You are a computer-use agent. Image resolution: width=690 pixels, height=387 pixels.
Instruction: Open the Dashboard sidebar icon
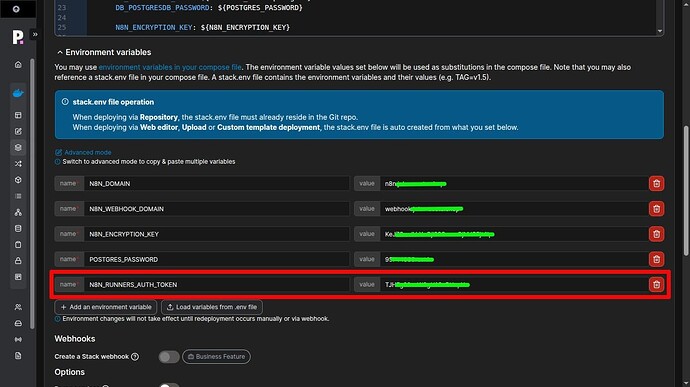pos(18,115)
